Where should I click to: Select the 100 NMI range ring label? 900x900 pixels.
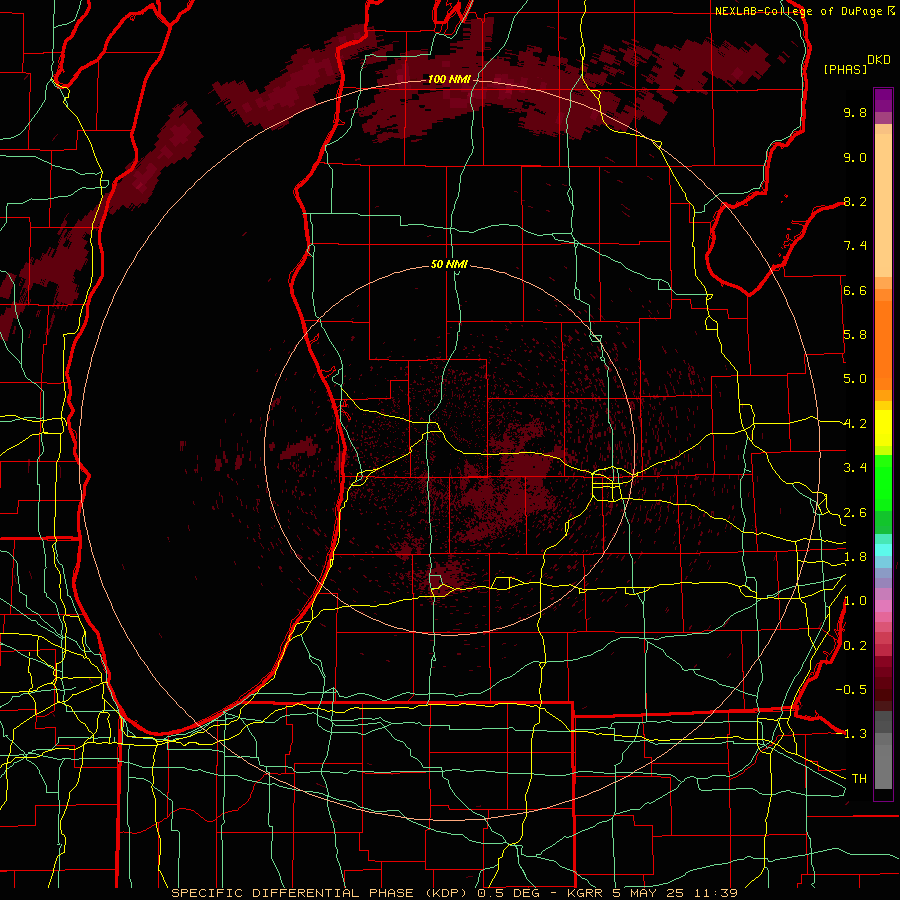[x=449, y=79]
